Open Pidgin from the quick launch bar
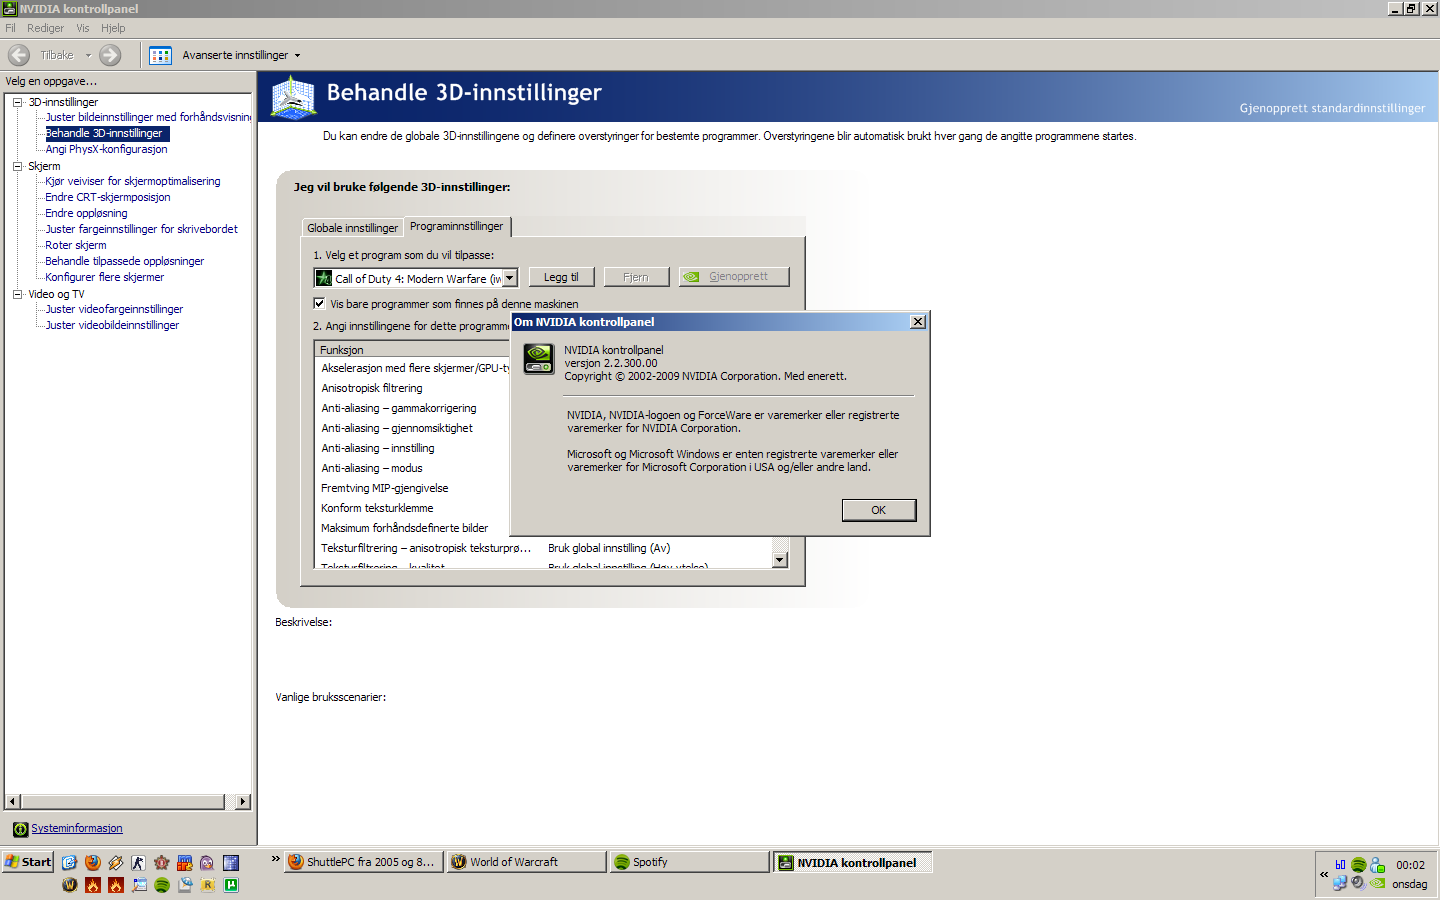 (207, 862)
